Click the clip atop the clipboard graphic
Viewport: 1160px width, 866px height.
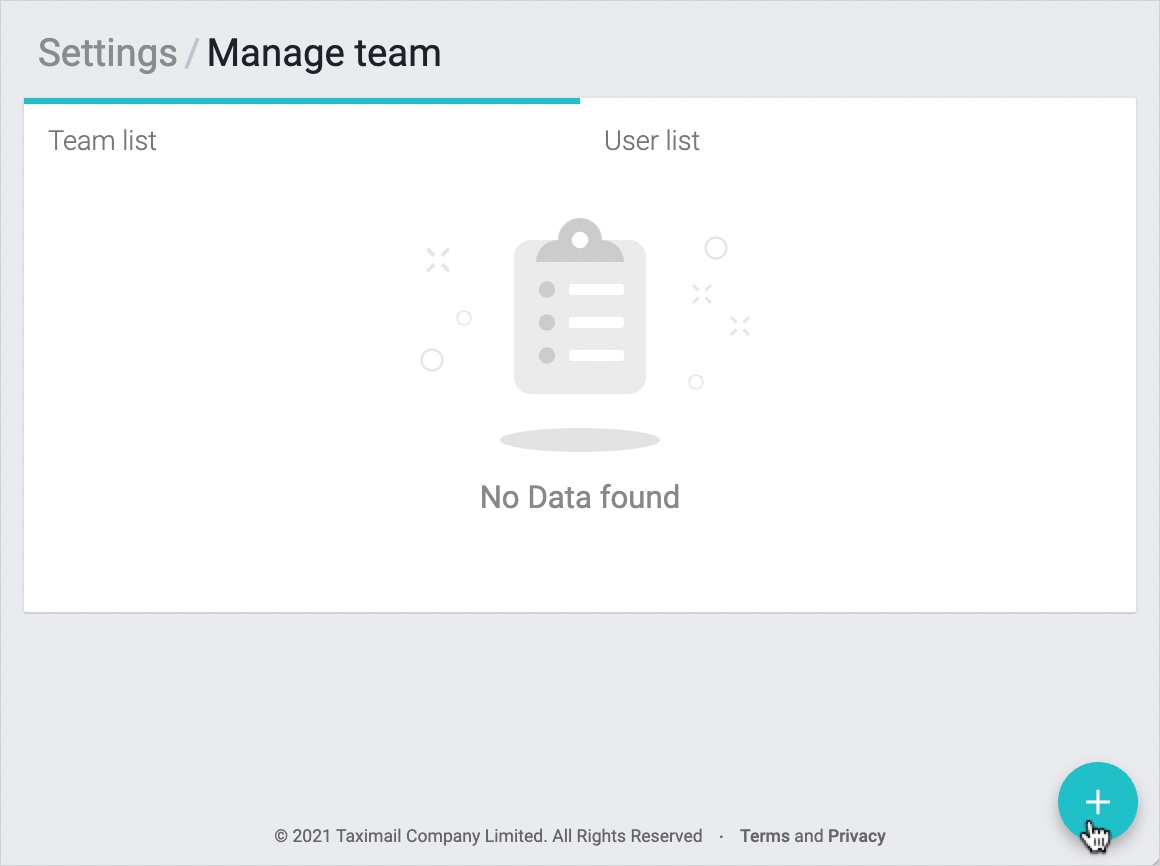580,241
